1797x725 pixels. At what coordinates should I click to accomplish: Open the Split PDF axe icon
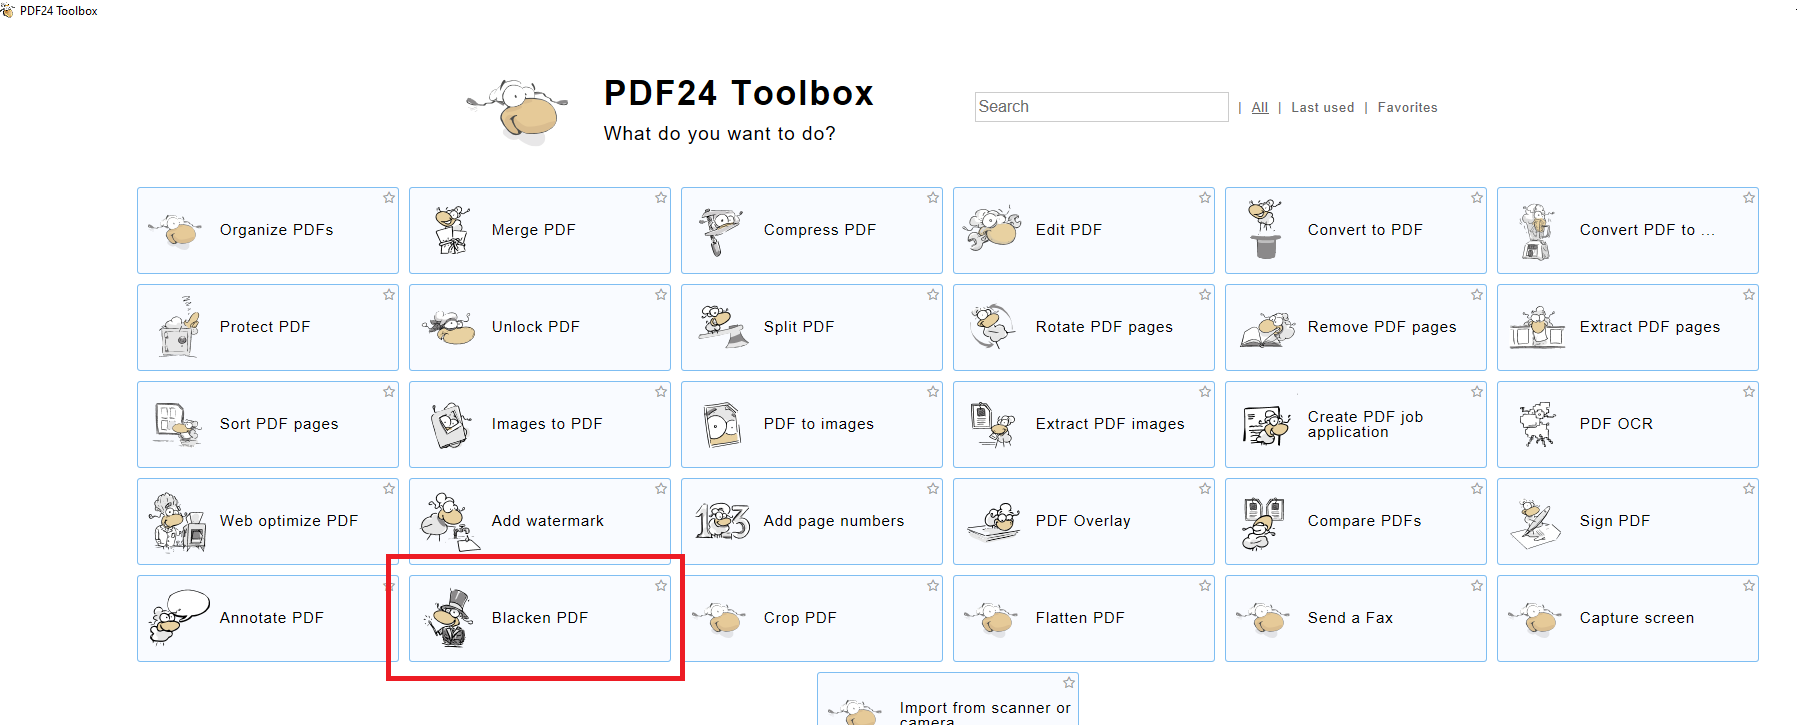[723, 327]
